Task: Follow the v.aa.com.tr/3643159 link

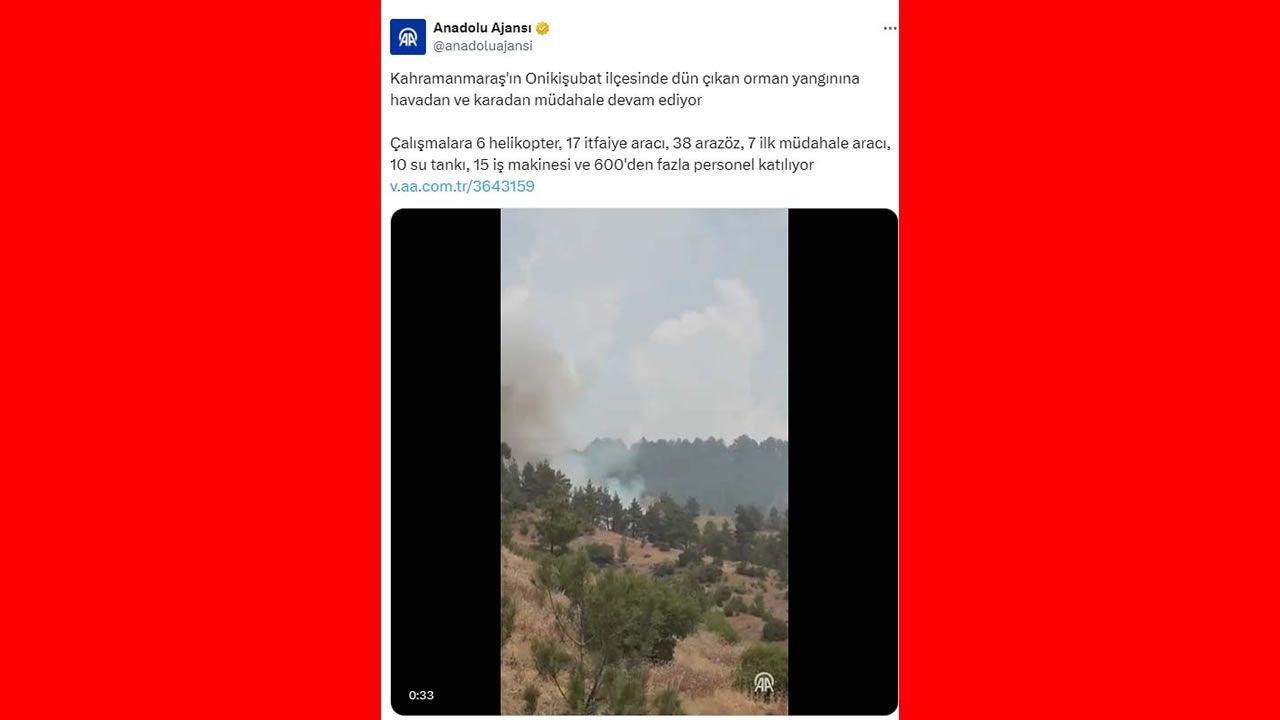Action: [462, 186]
